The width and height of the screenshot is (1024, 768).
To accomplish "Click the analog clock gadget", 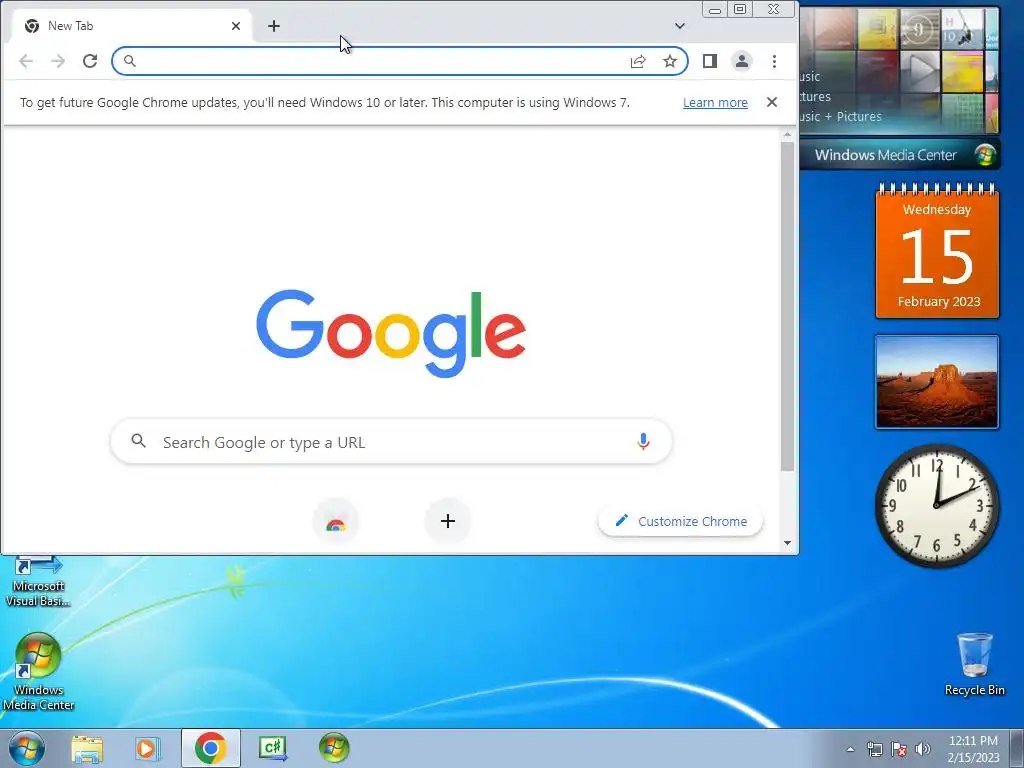I will click(x=937, y=506).
